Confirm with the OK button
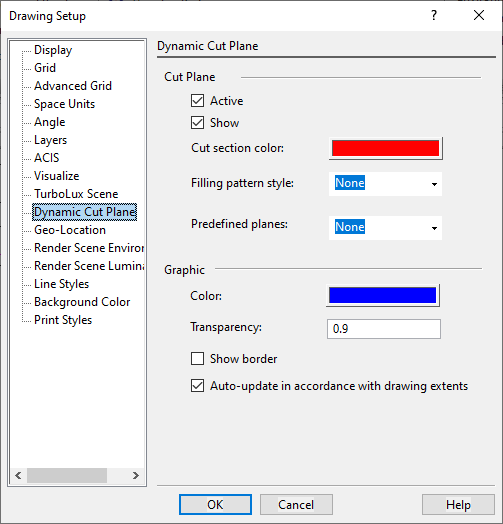The image size is (503, 524). click(x=215, y=505)
